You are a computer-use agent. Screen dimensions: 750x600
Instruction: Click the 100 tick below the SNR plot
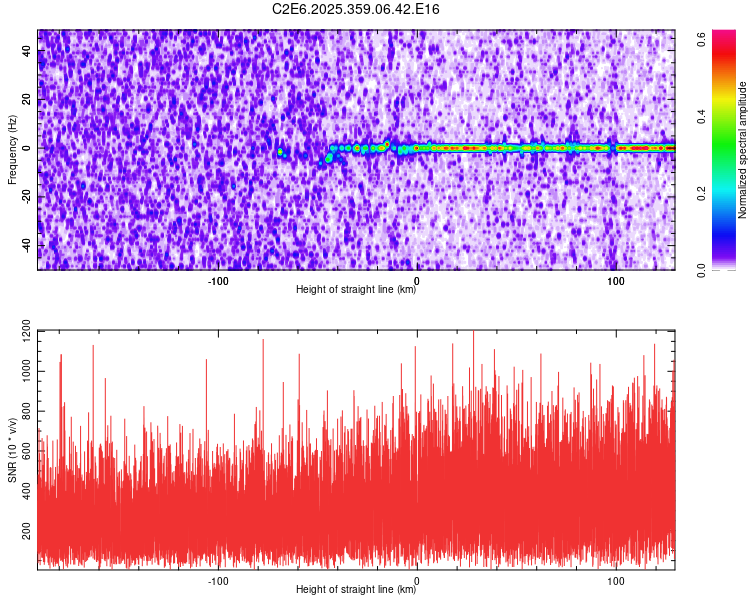pos(616,580)
